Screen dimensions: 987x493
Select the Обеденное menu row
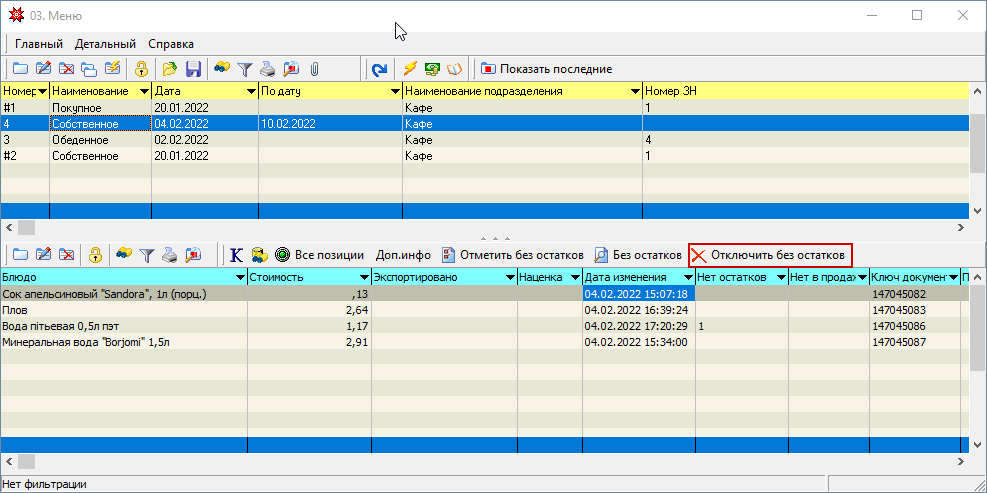coord(485,140)
